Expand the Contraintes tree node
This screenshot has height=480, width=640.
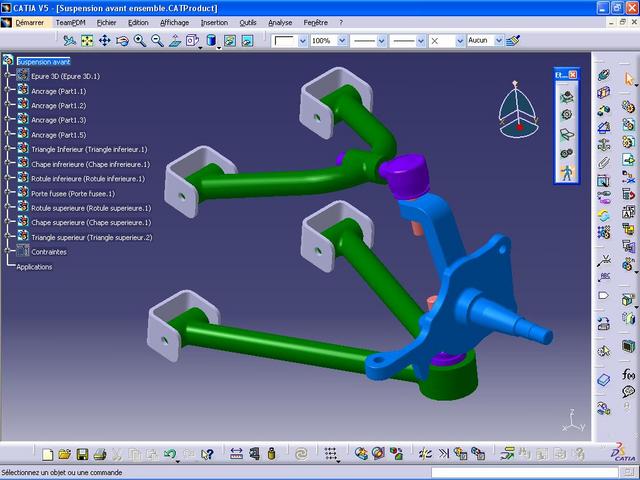(x=7, y=251)
